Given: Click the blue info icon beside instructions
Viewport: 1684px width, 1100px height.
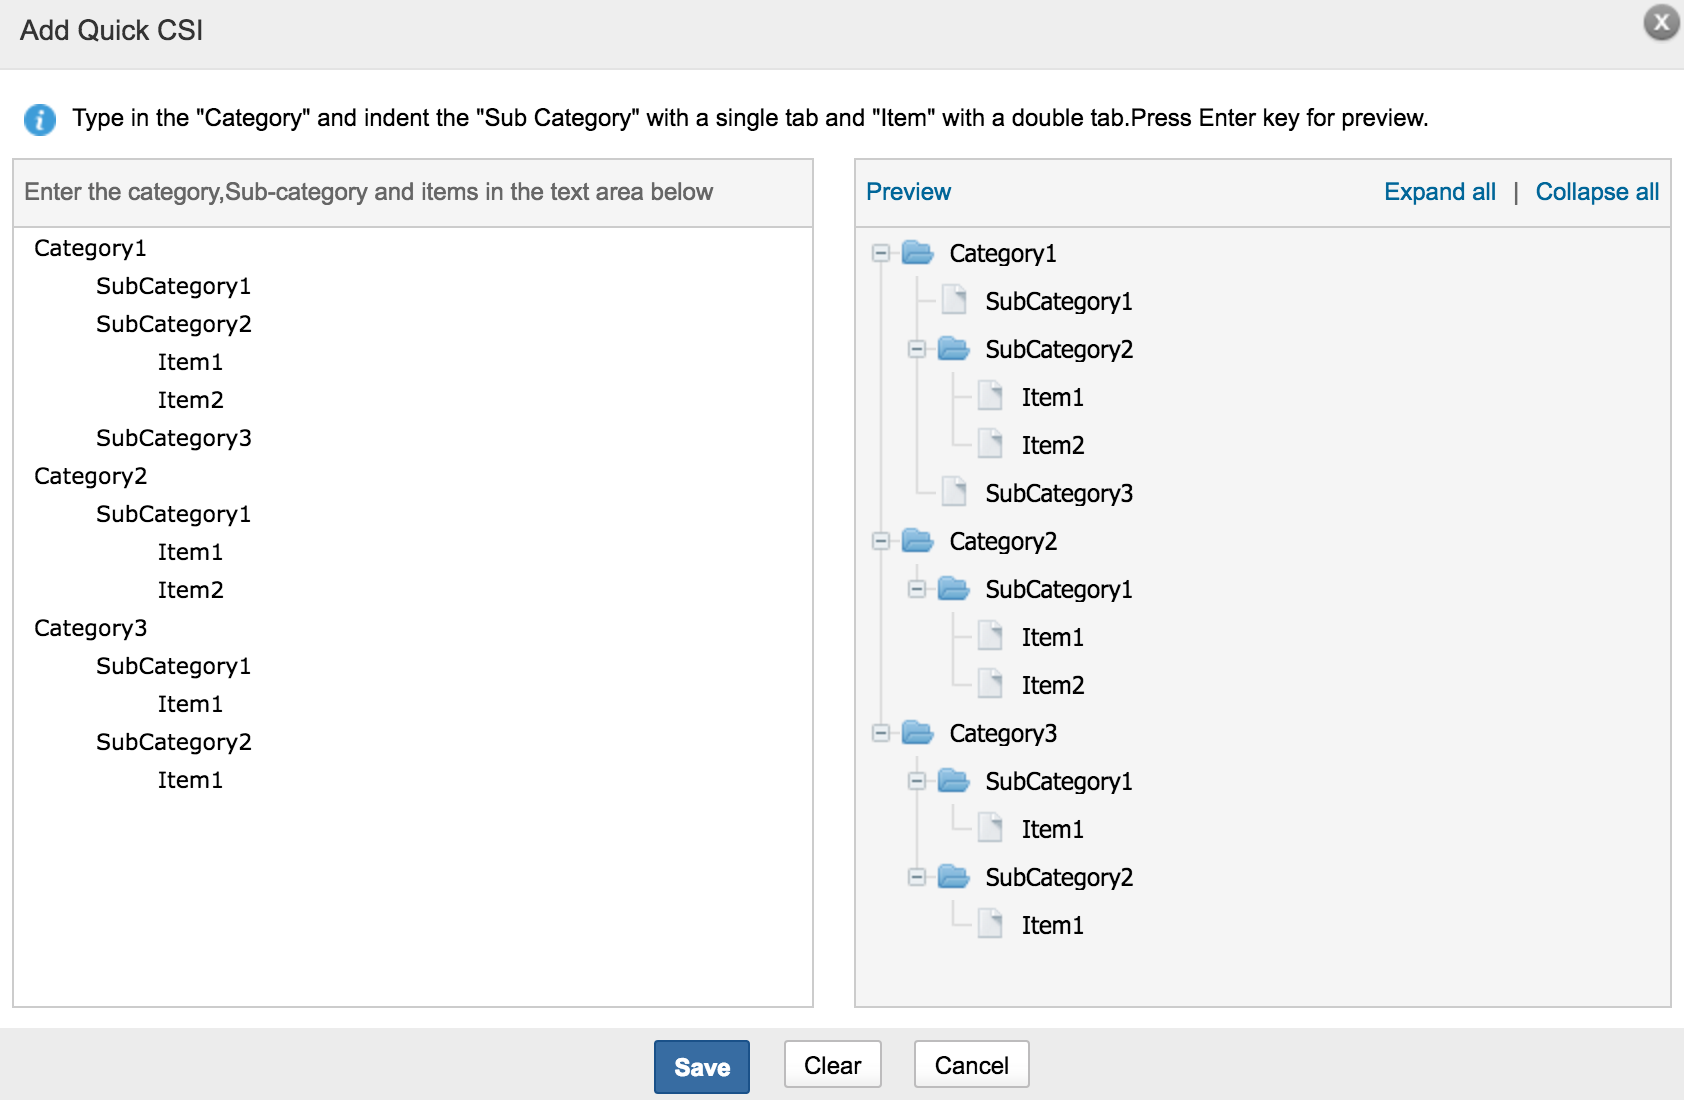Looking at the screenshot, I should click(40, 120).
